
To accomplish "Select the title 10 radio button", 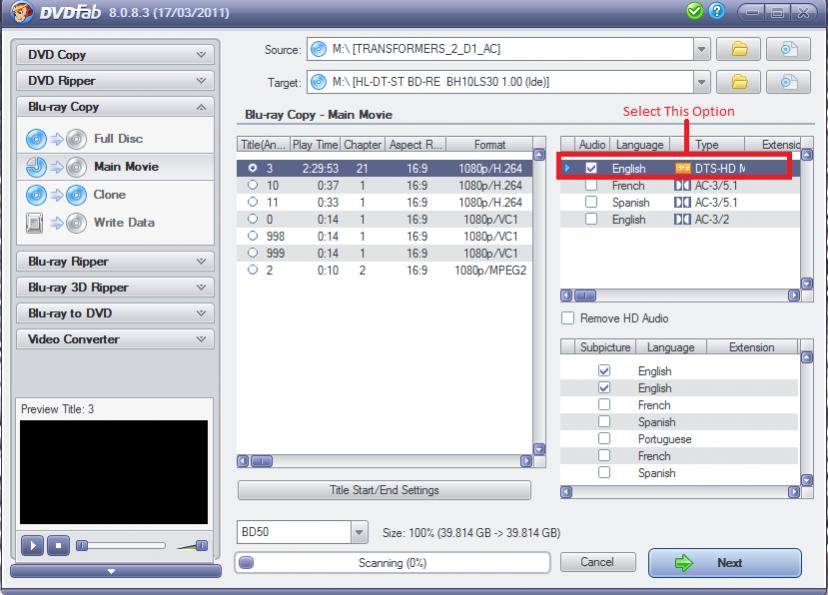I will pyautogui.click(x=252, y=185).
